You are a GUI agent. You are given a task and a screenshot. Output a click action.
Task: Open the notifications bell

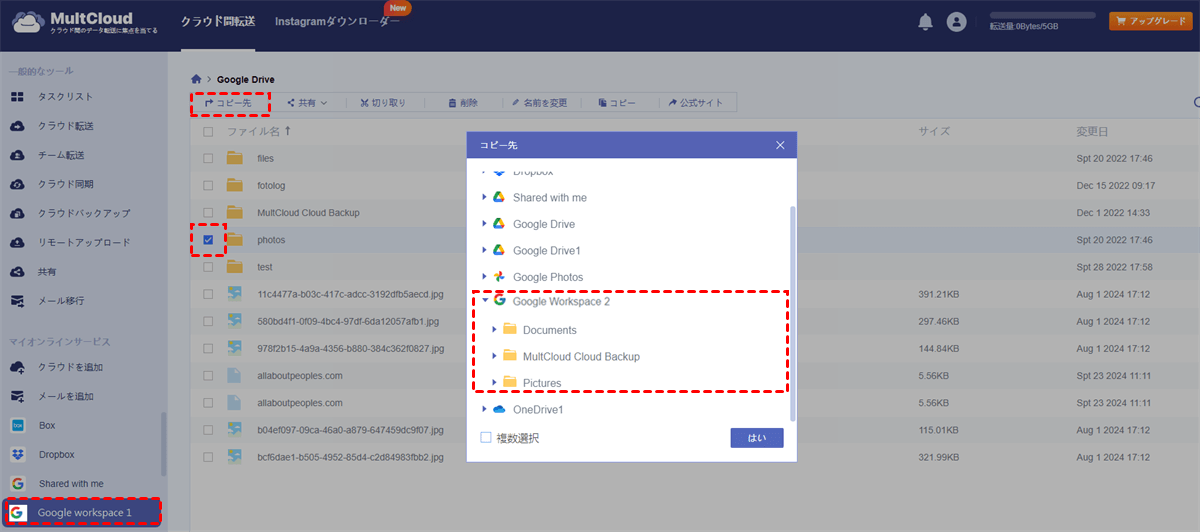925,21
